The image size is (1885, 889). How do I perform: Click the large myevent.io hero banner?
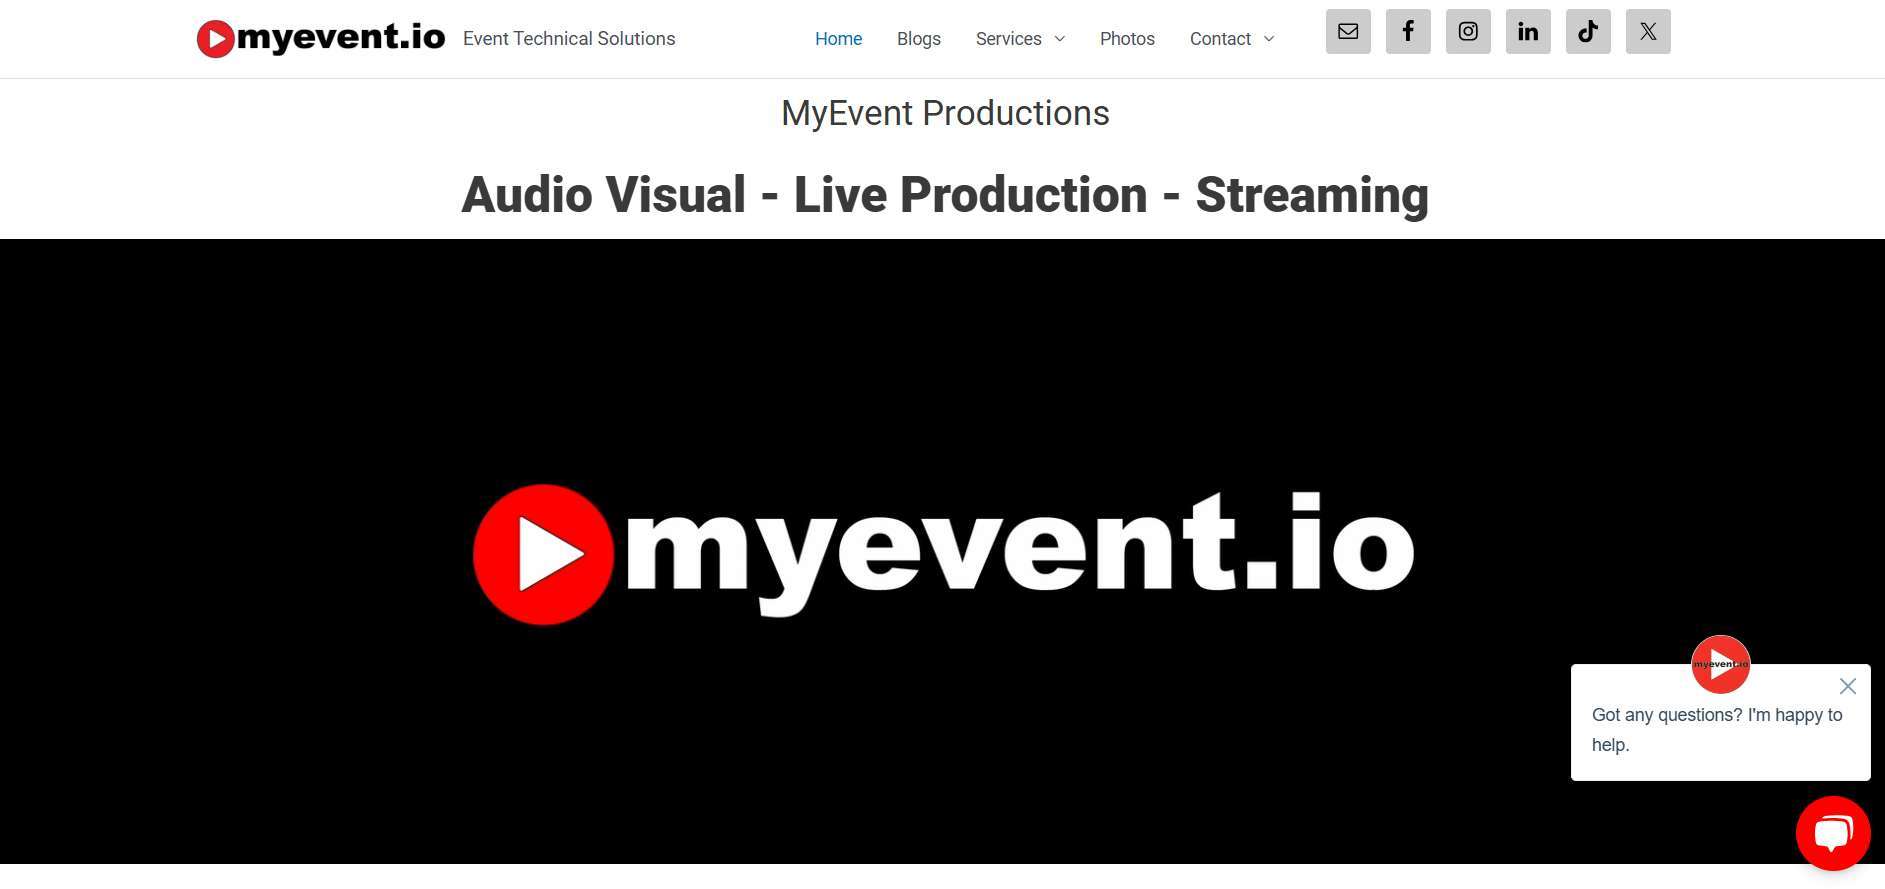[942, 551]
